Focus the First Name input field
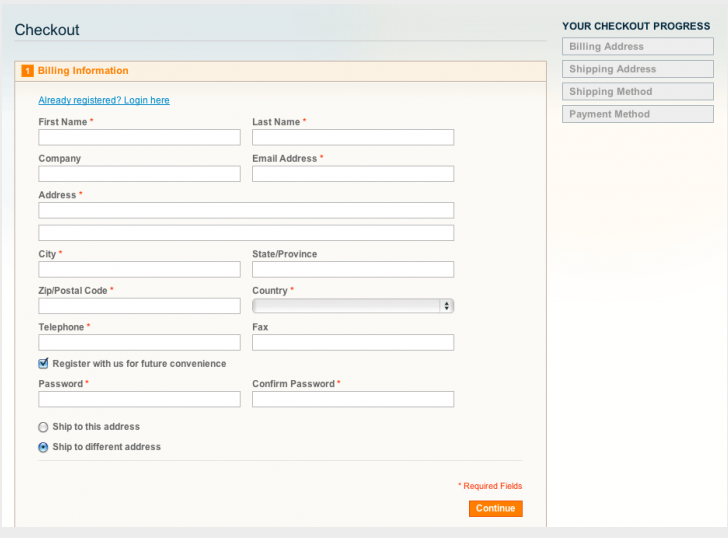The height and width of the screenshot is (538, 728). (139, 137)
